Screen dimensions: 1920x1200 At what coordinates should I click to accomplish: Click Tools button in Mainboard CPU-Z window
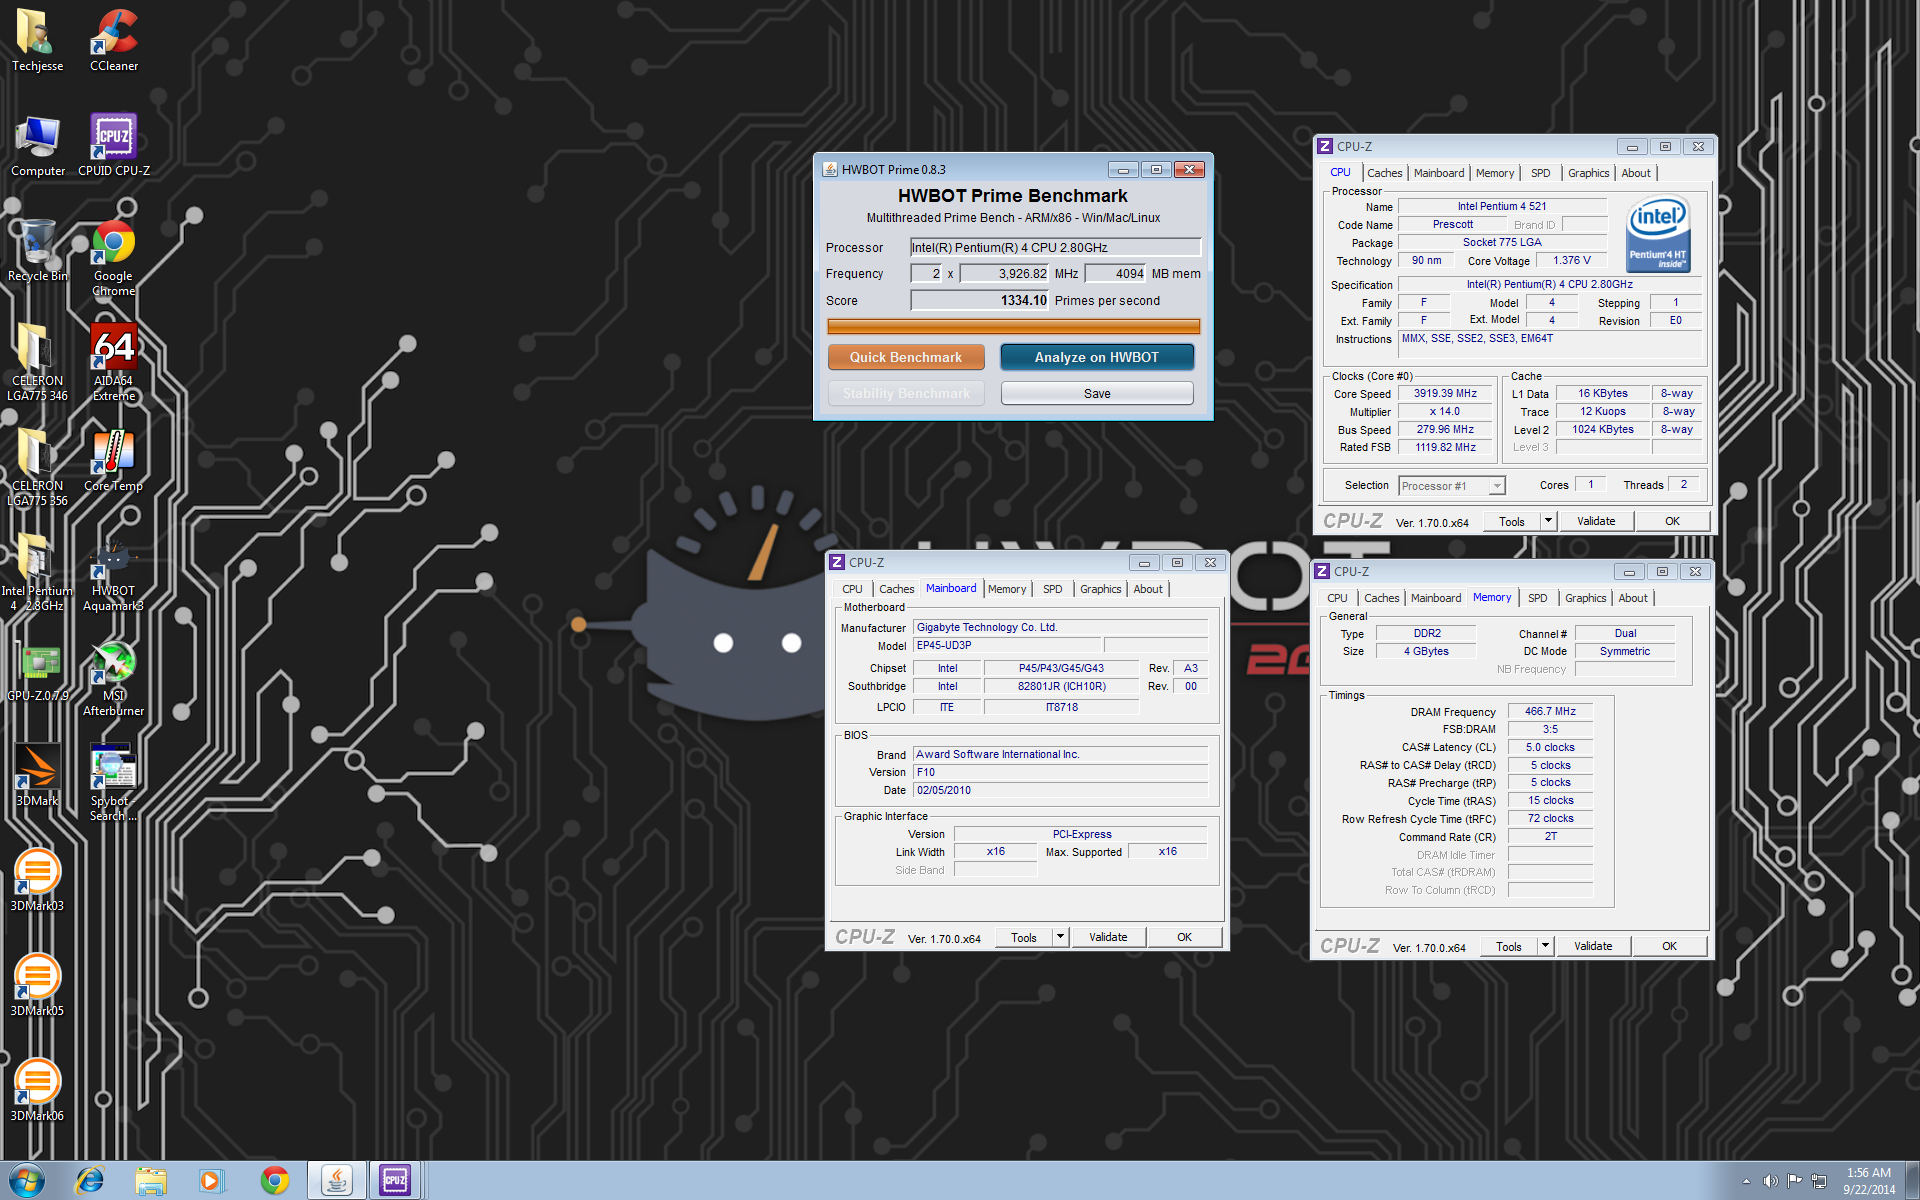tap(1024, 937)
